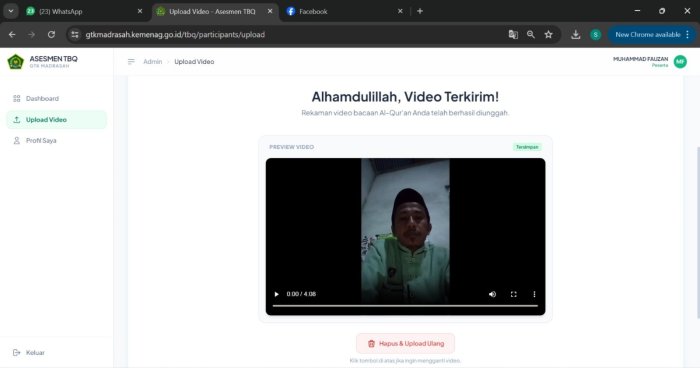Open Dashboard from the sidebar
Screen dimensions: 700x368
point(57,98)
